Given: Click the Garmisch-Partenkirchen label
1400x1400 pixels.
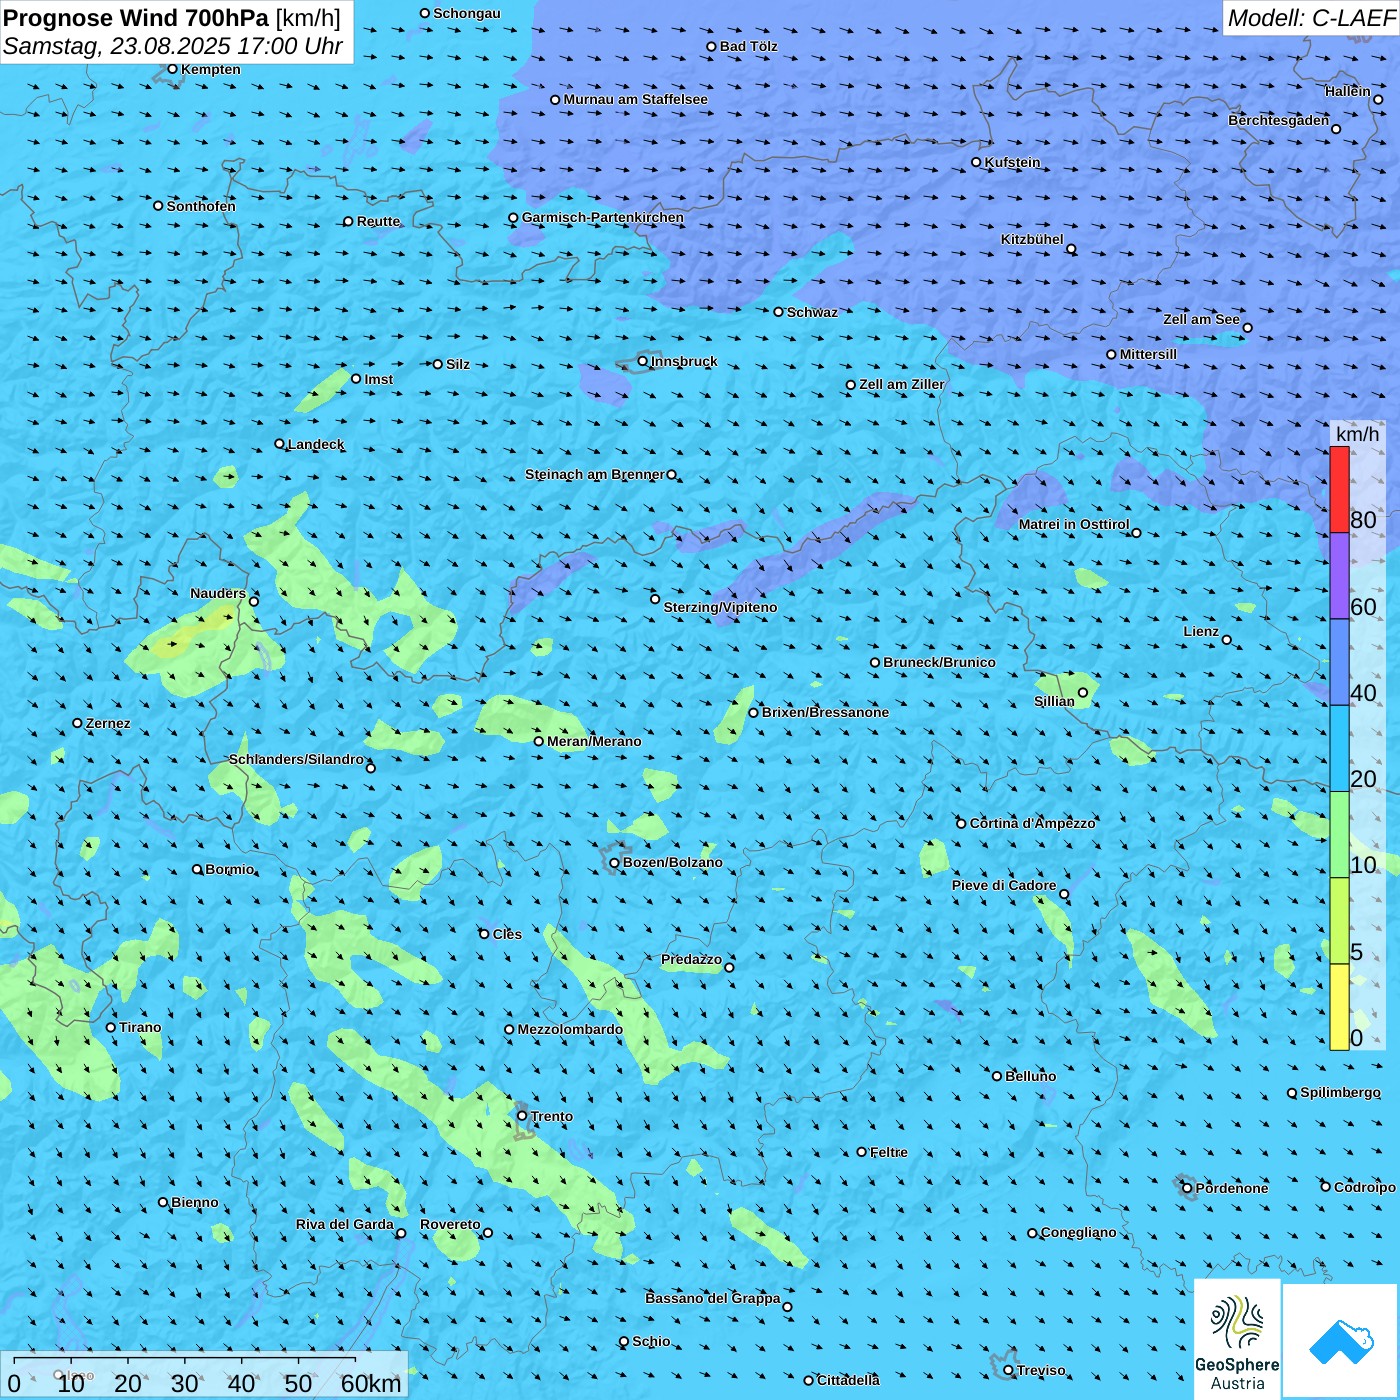Looking at the screenshot, I should tap(603, 217).
